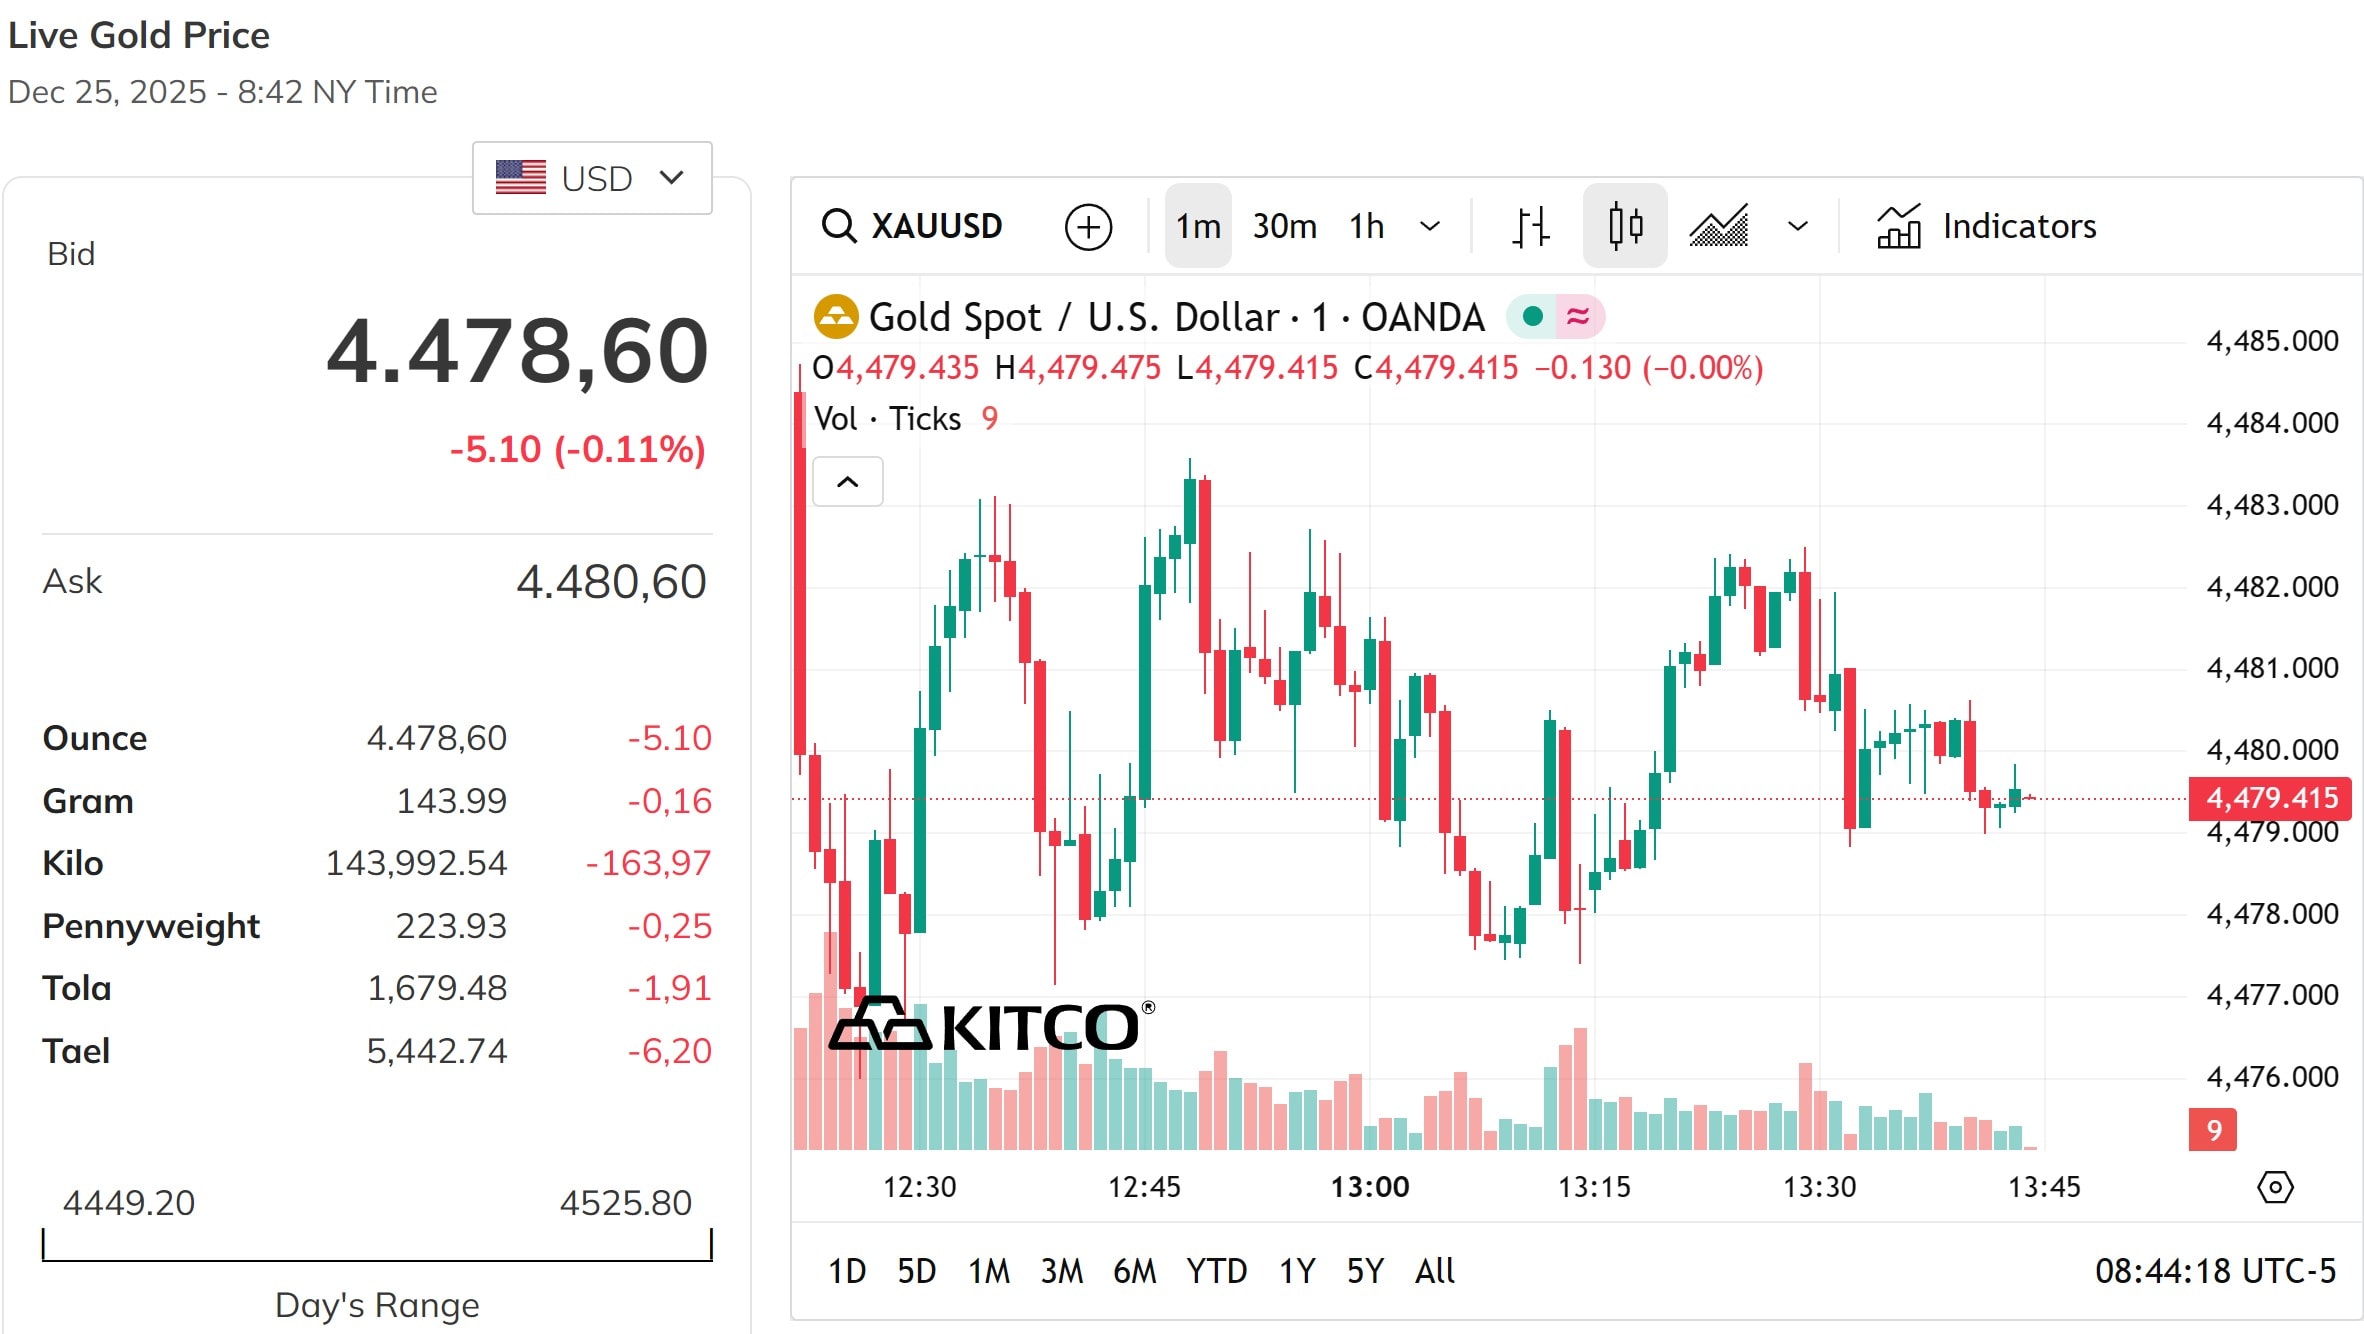Click the plus icon to compare symbols
Screen dimensions: 2364x1334
1089,226
